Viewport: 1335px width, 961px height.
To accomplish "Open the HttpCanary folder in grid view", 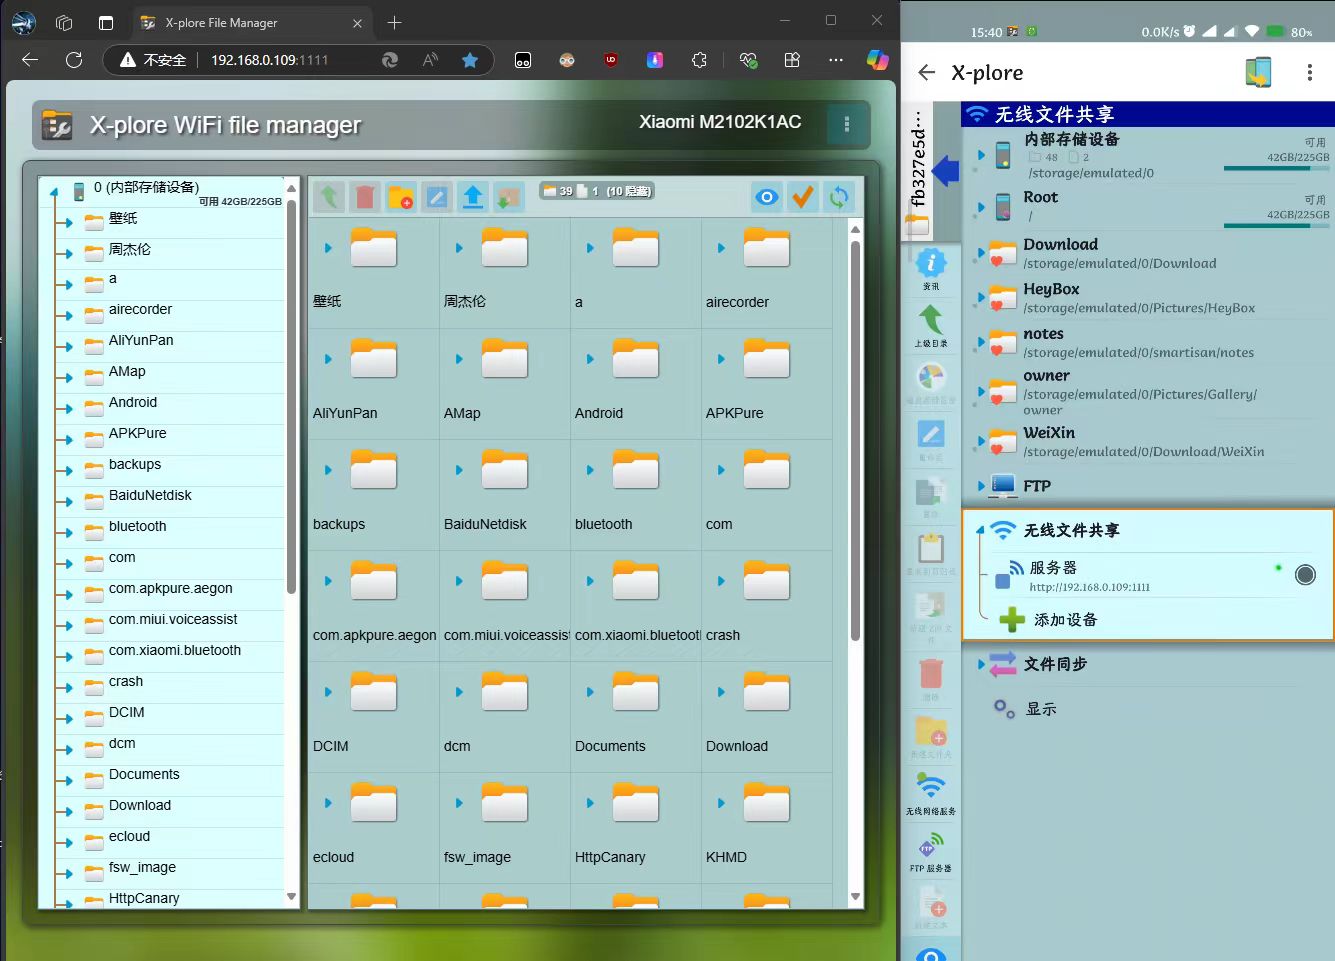I will click(x=635, y=803).
